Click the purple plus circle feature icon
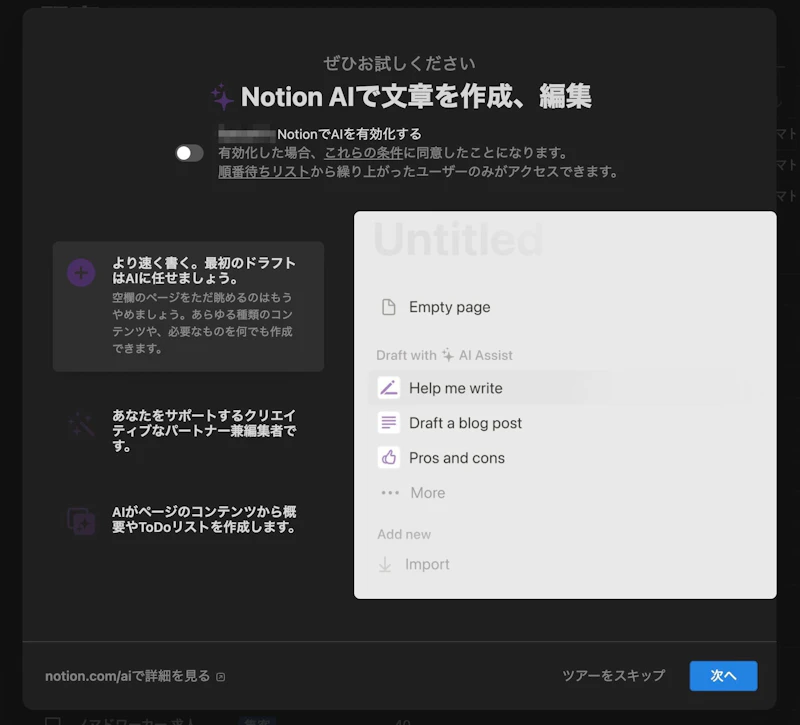 coord(81,271)
